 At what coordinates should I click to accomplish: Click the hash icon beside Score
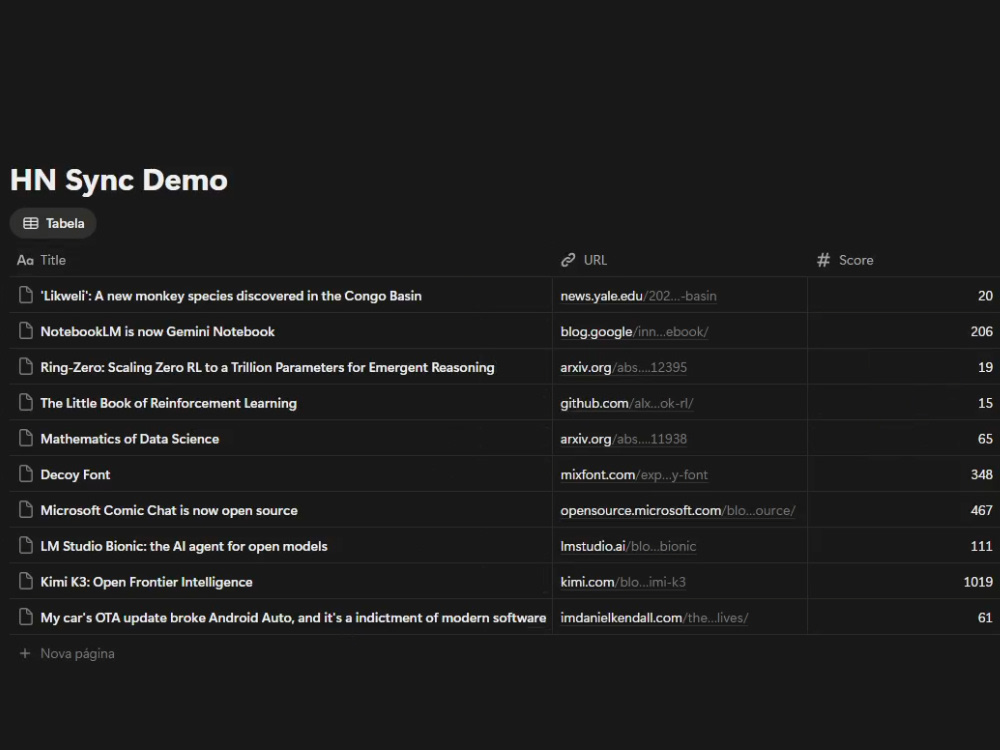click(x=823, y=260)
